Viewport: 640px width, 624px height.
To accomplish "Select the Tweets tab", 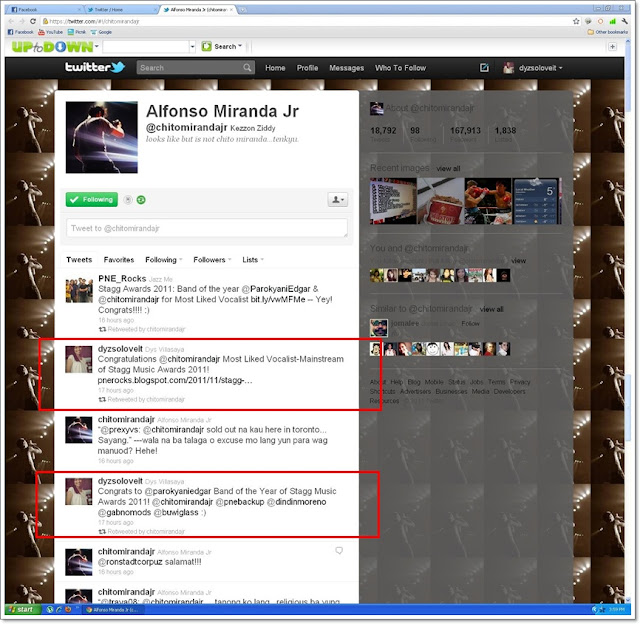I will [79, 260].
